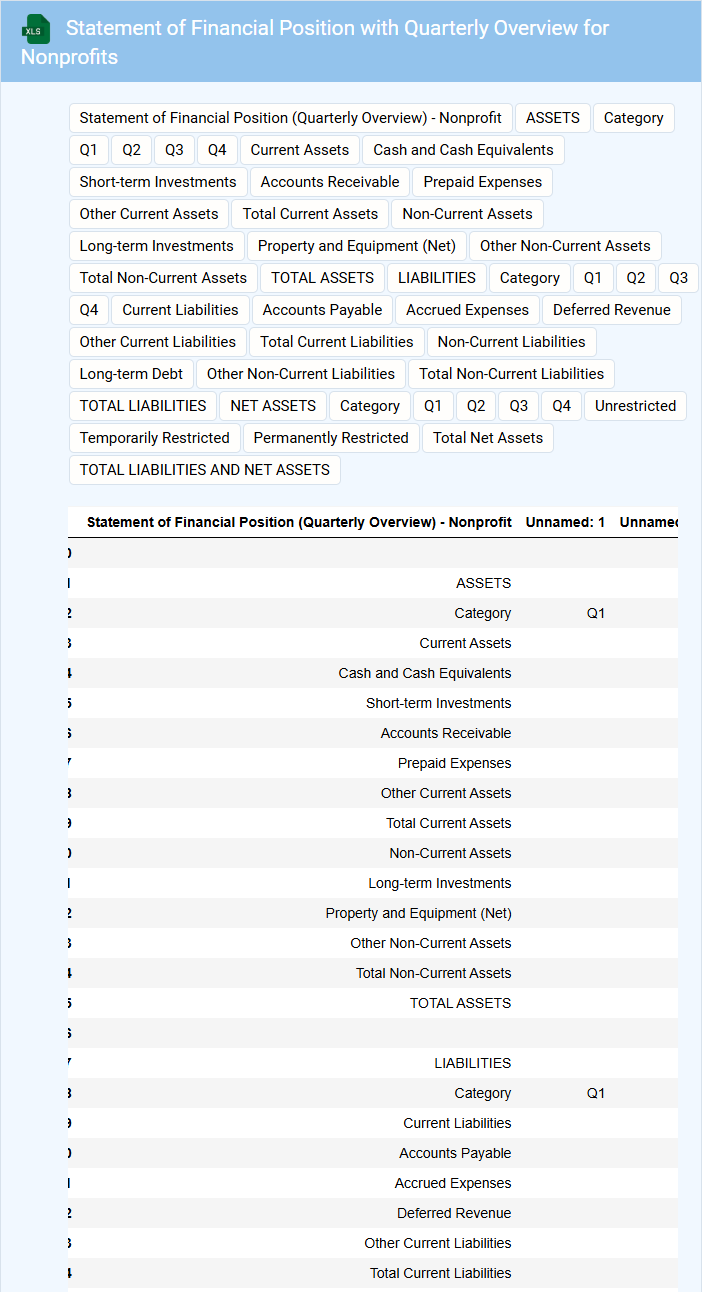Viewport: 702px width, 1292px height.
Task: Select the ASSETS tag button
Action: (552, 118)
